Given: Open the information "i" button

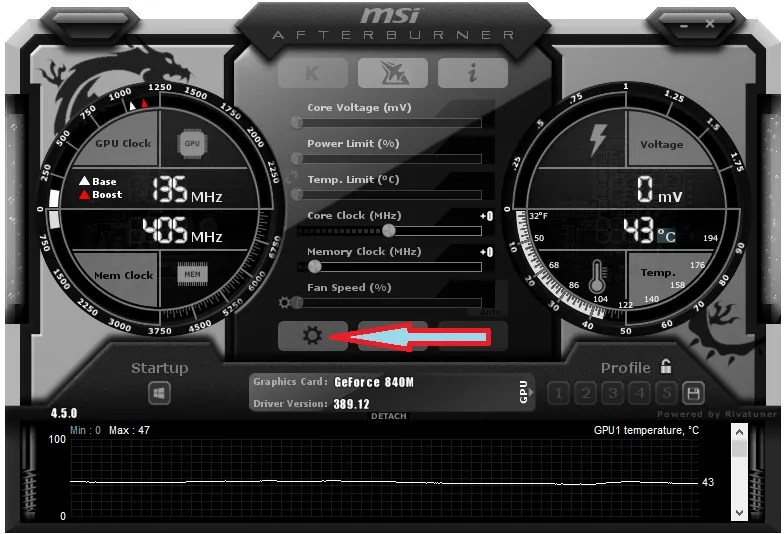Looking at the screenshot, I should tap(473, 73).
